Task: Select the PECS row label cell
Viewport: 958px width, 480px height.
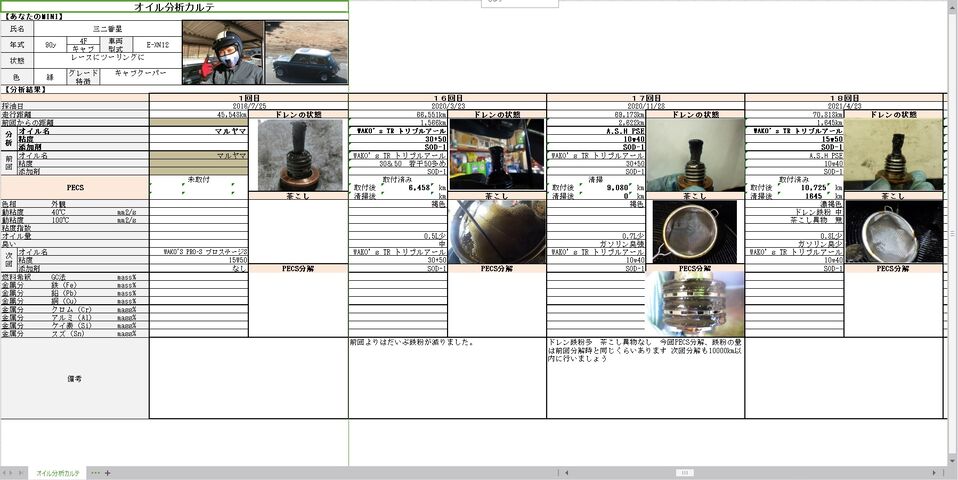Action: coord(75,188)
